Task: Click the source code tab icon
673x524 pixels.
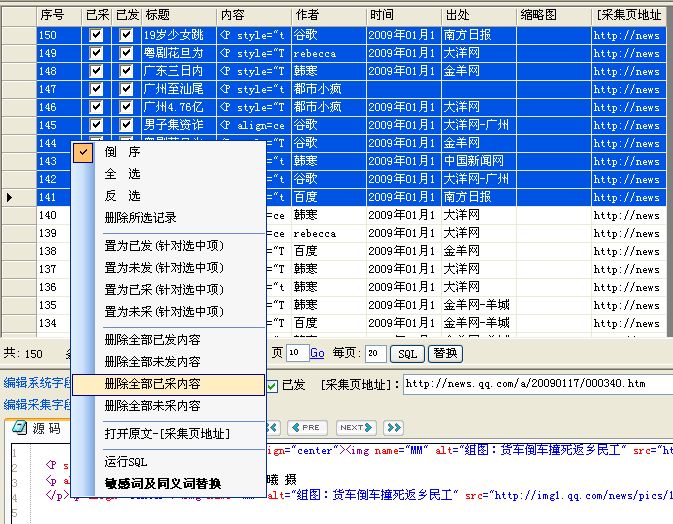Action: coord(19,427)
